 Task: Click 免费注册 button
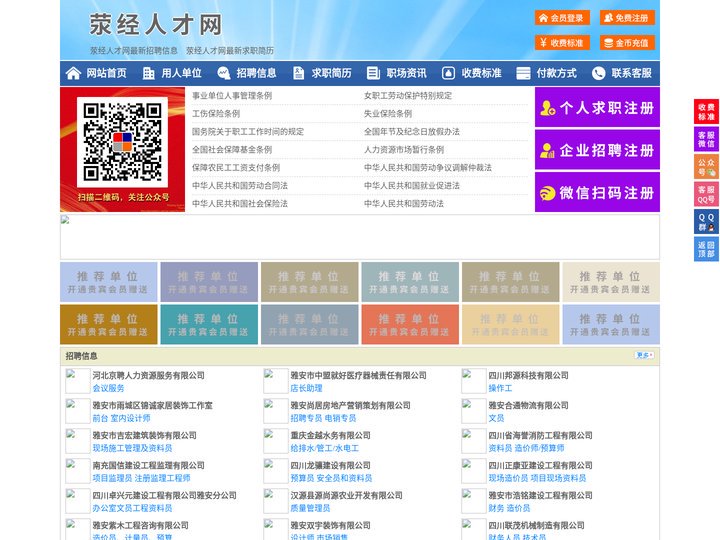coord(627,18)
